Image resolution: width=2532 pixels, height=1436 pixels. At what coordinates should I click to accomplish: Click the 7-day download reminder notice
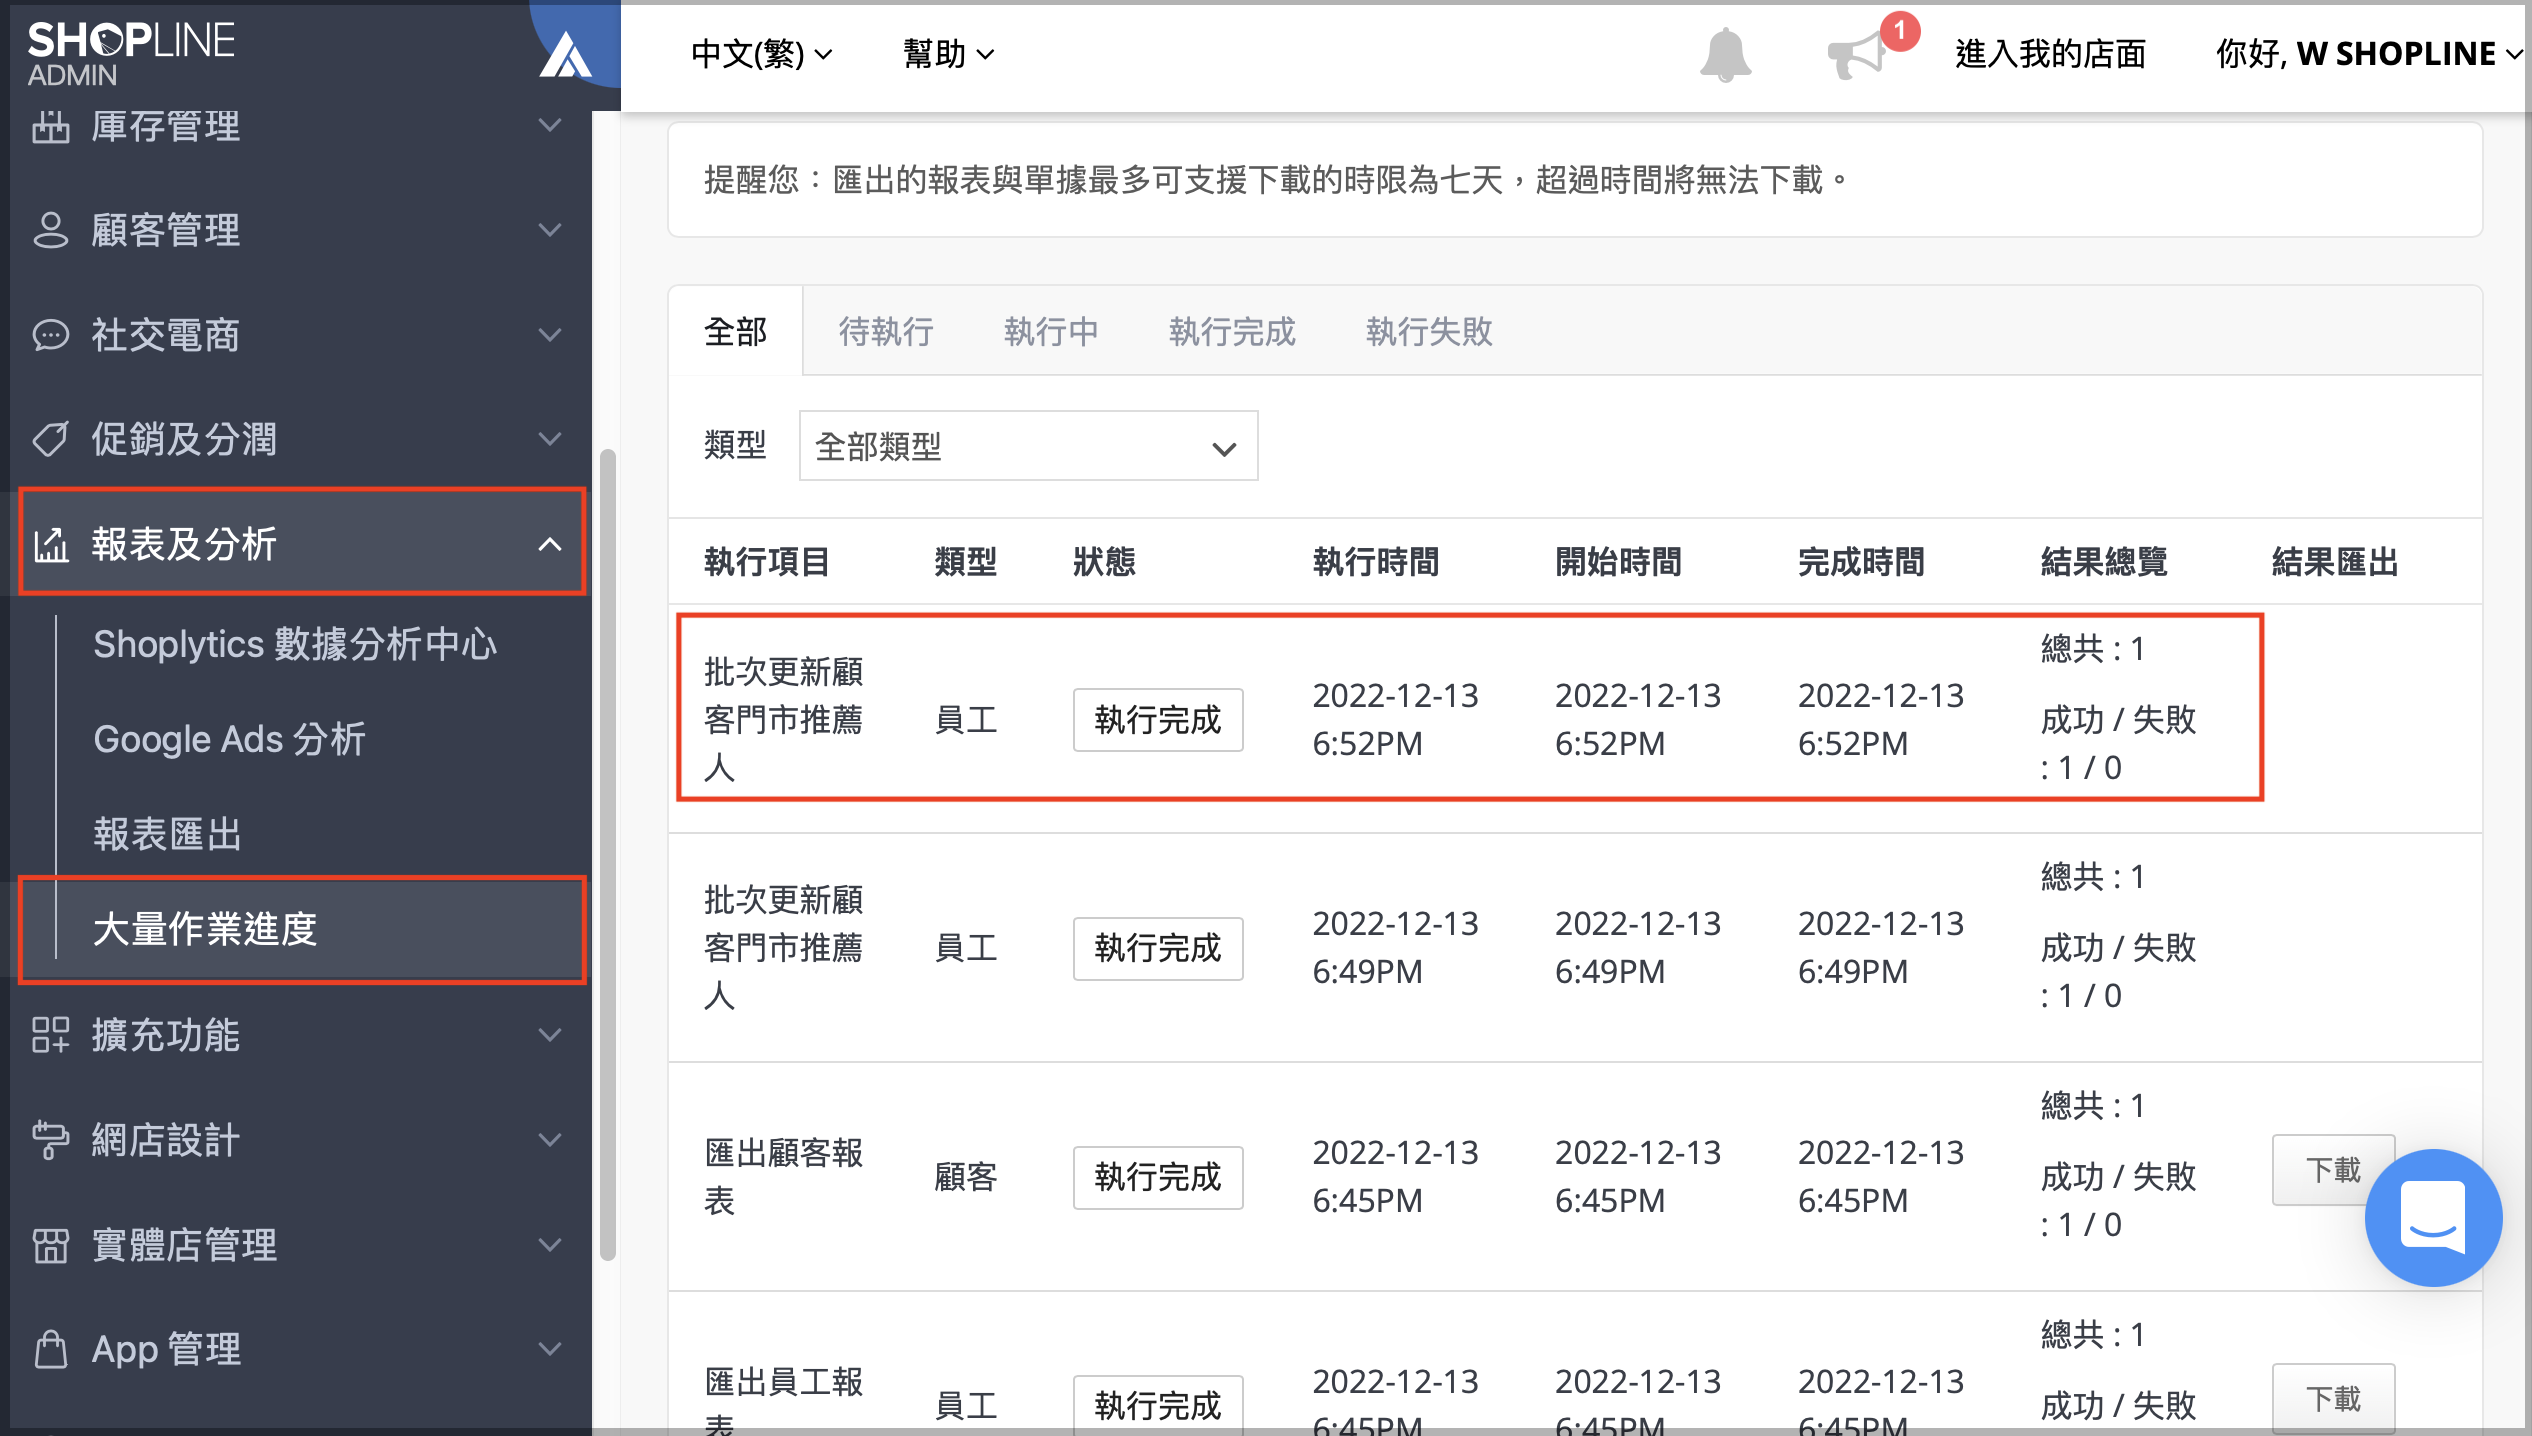[x=1575, y=180]
